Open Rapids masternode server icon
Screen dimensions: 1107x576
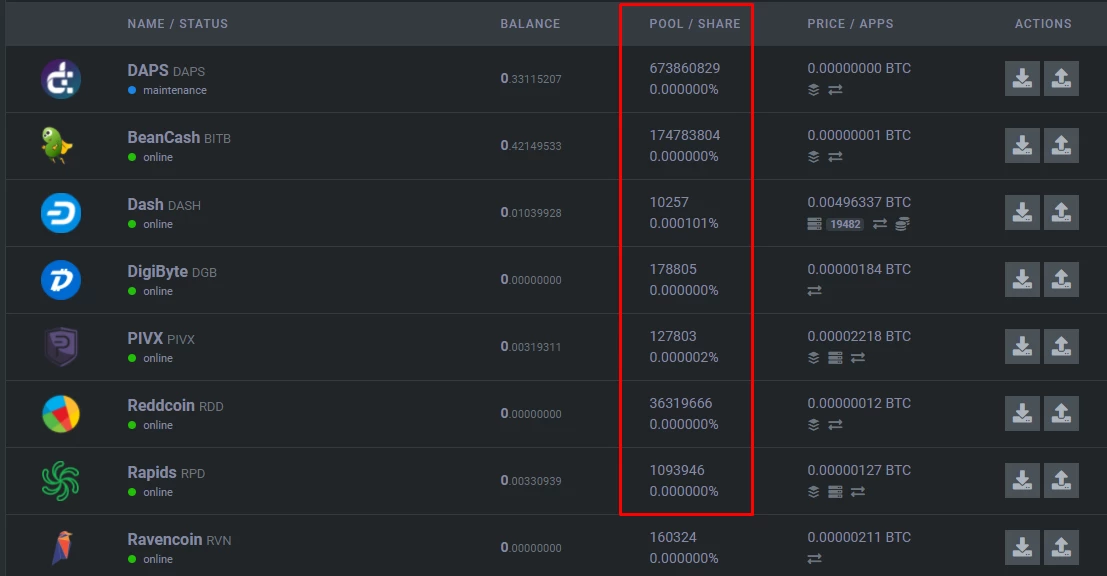[835, 492]
